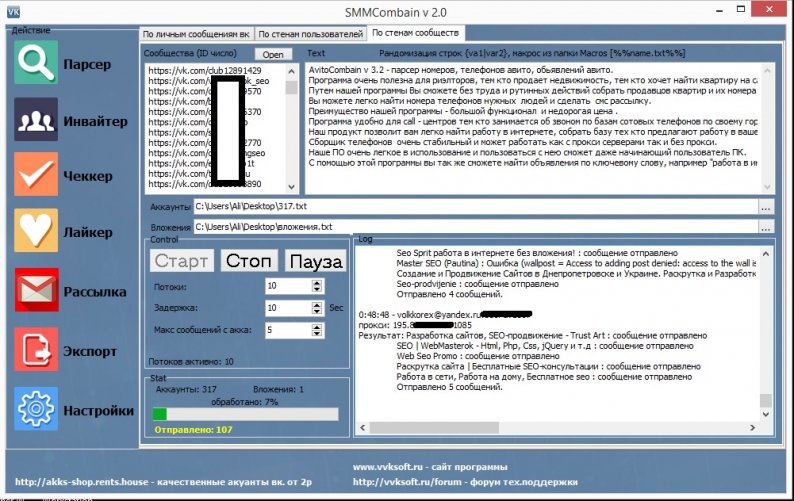Screen dimensions: 794x501
Task: Open the Парсер magnifier icon
Action: 35,62
